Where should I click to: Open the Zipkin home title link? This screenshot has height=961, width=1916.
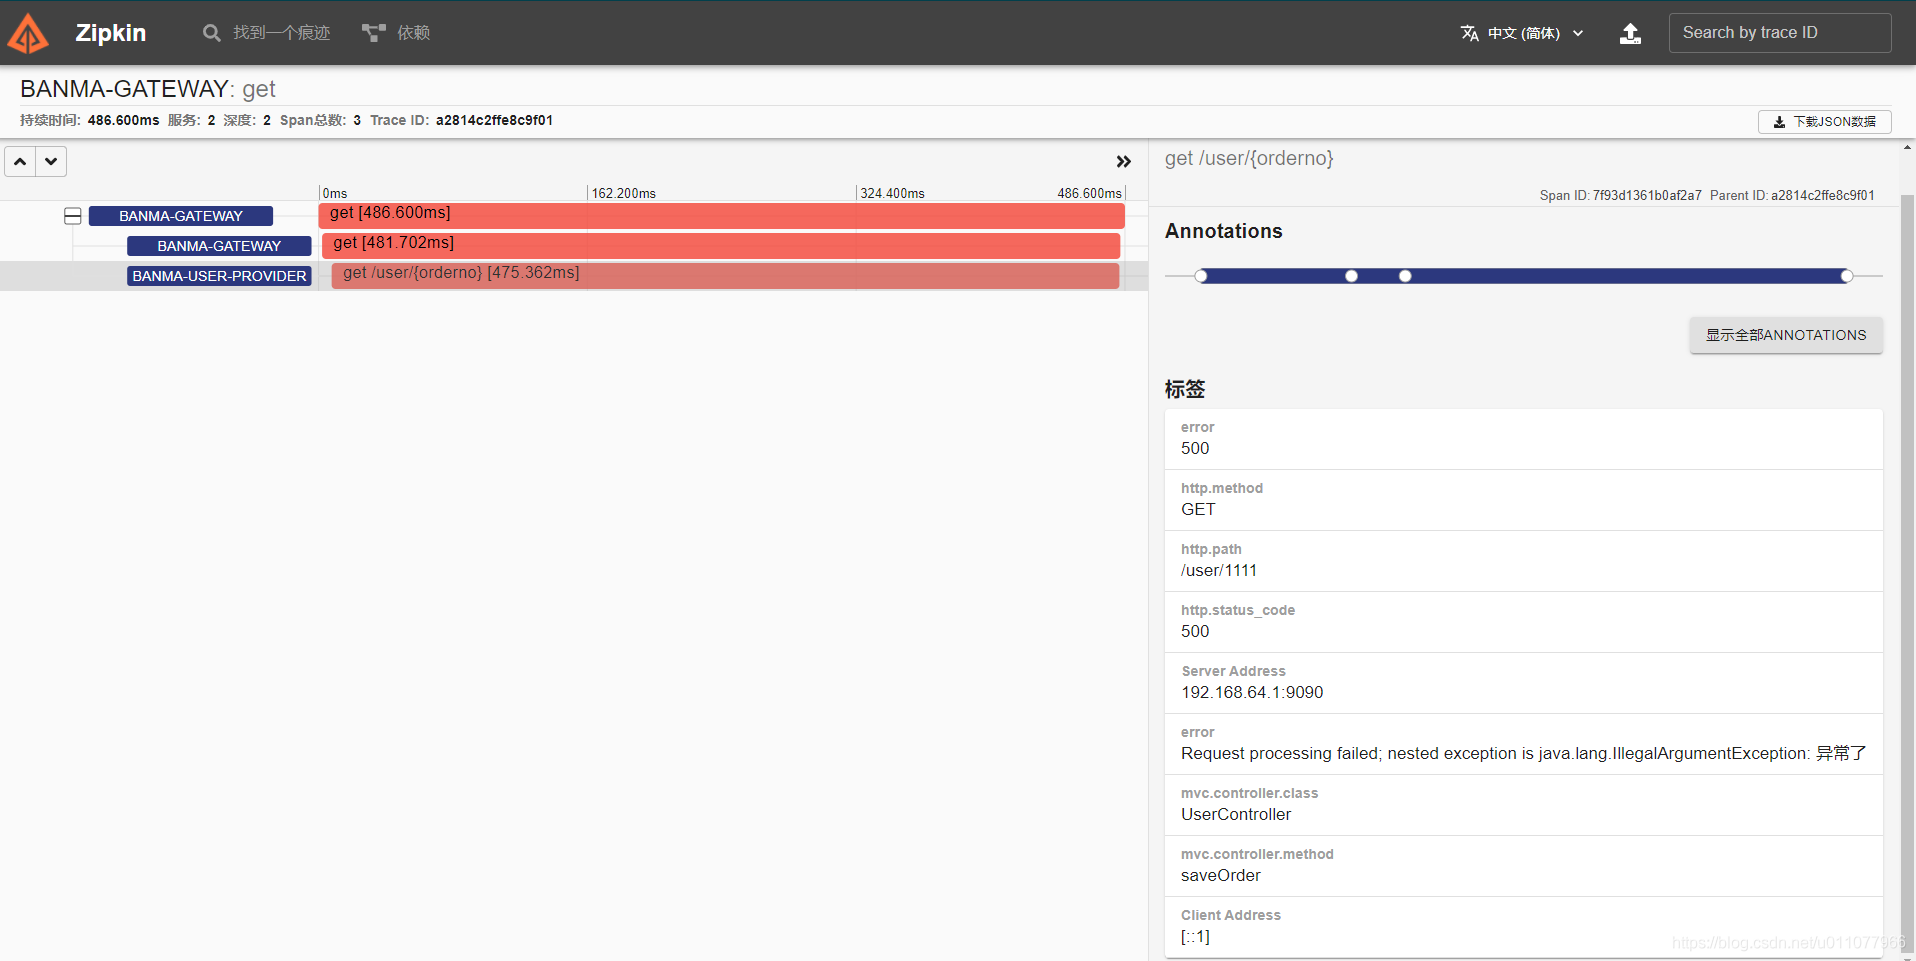tap(110, 33)
